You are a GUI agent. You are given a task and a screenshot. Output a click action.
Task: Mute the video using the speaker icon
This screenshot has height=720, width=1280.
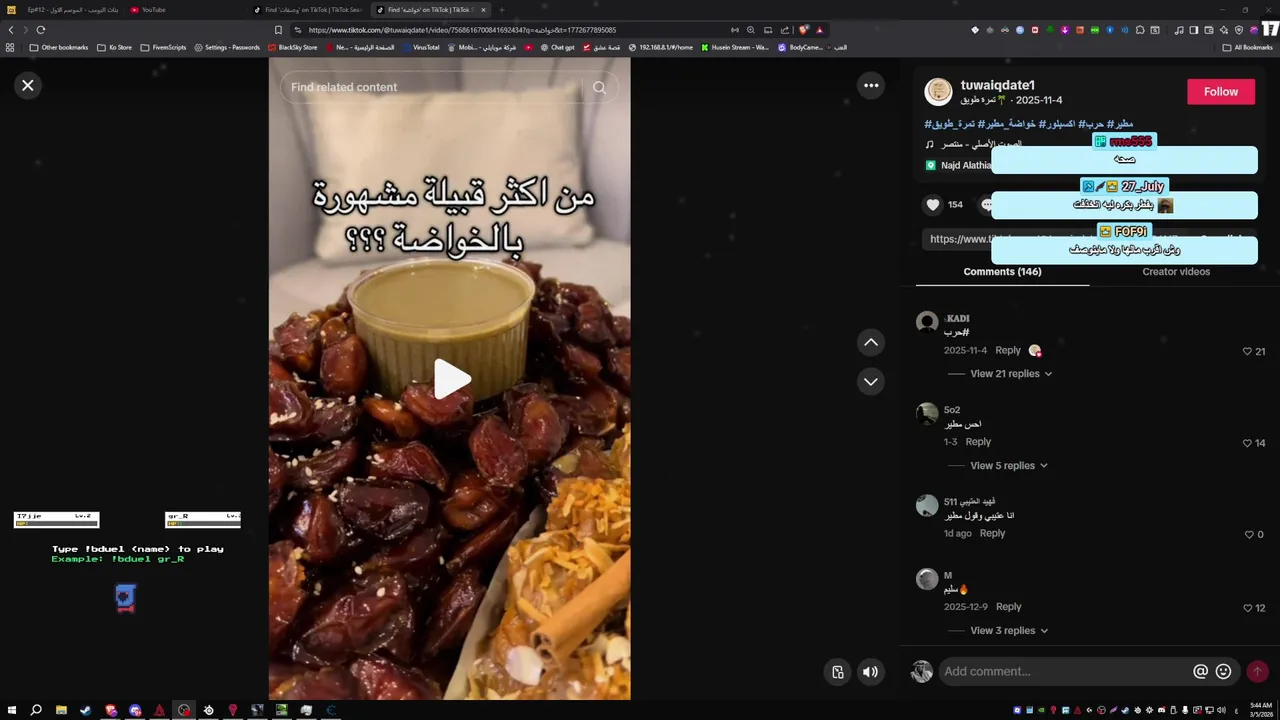click(870, 672)
